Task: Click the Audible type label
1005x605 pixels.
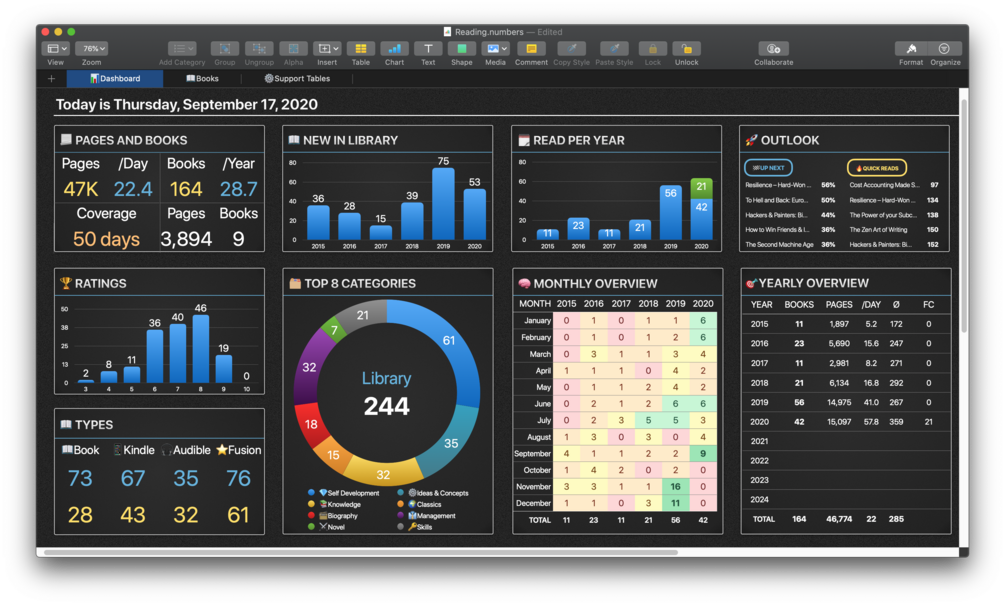Action: pos(186,450)
